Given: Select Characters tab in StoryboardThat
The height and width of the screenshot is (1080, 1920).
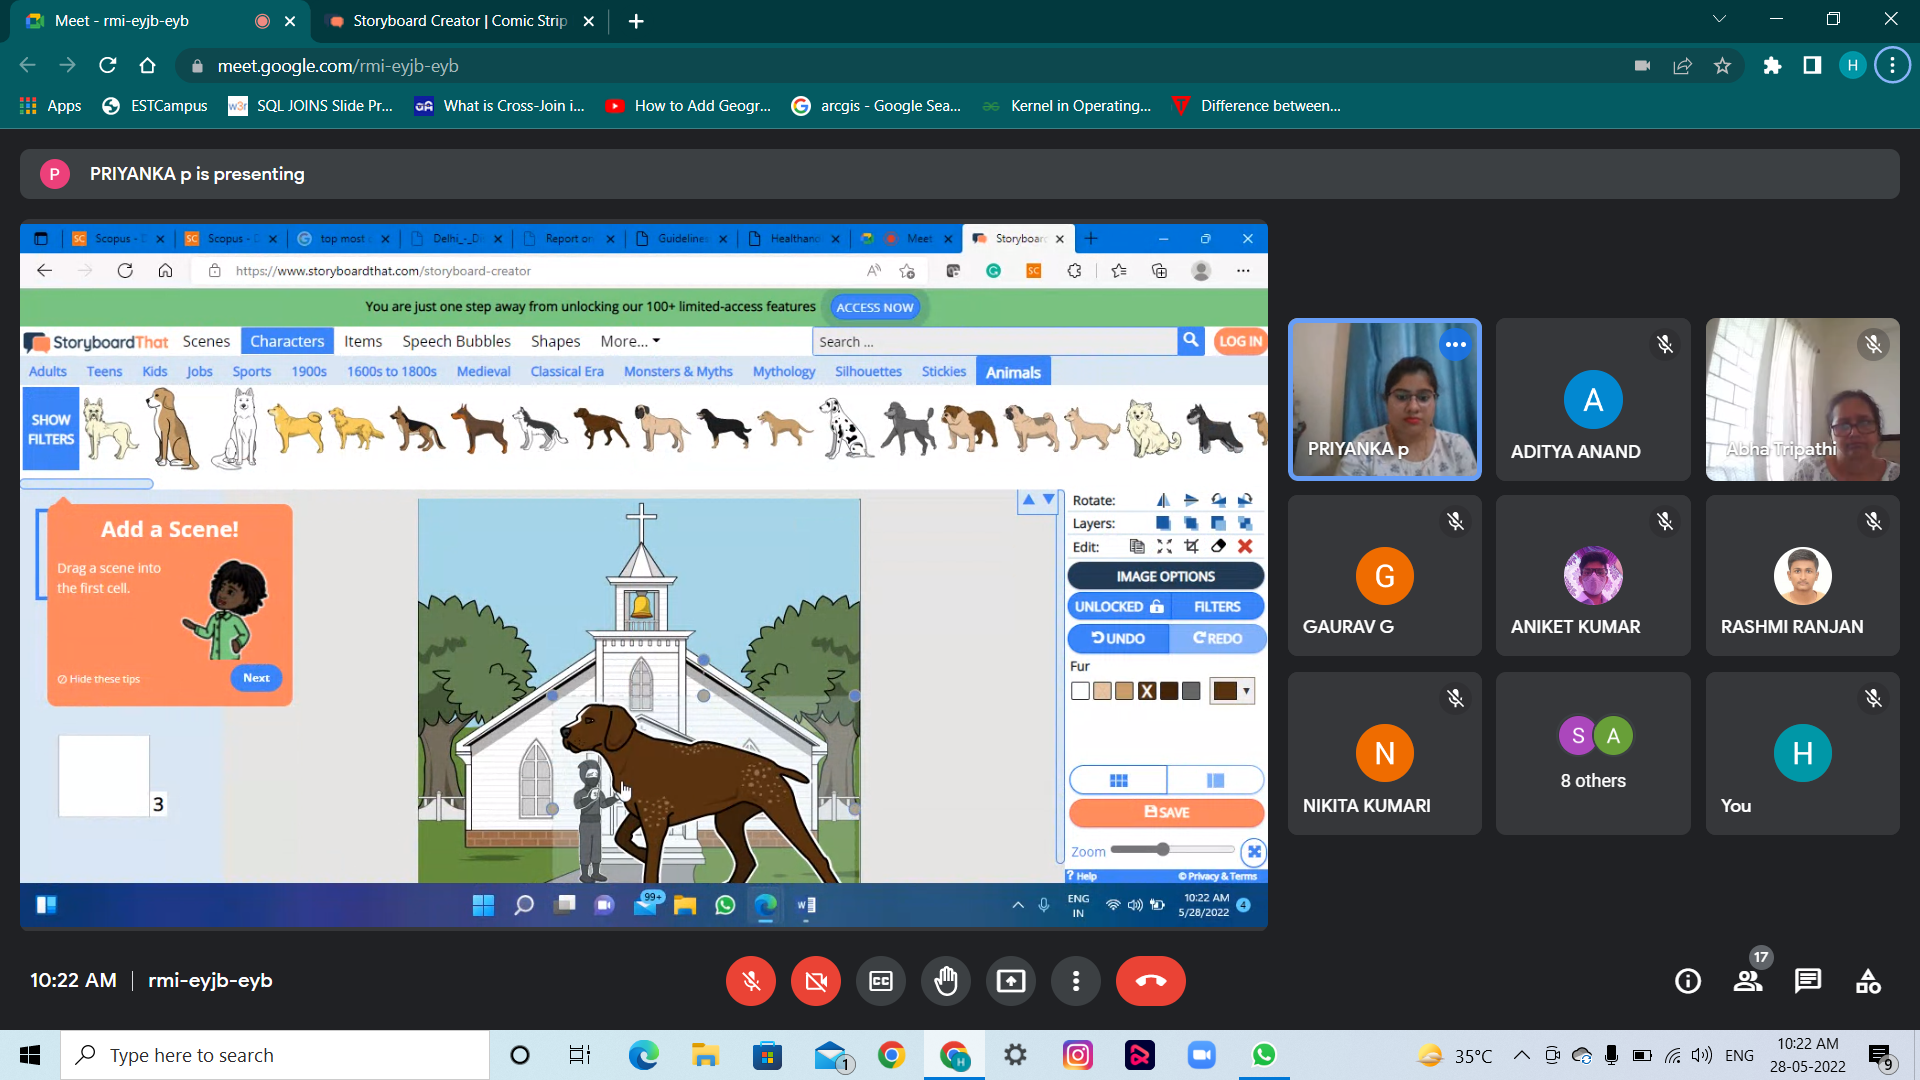Looking at the screenshot, I should pos(287,341).
